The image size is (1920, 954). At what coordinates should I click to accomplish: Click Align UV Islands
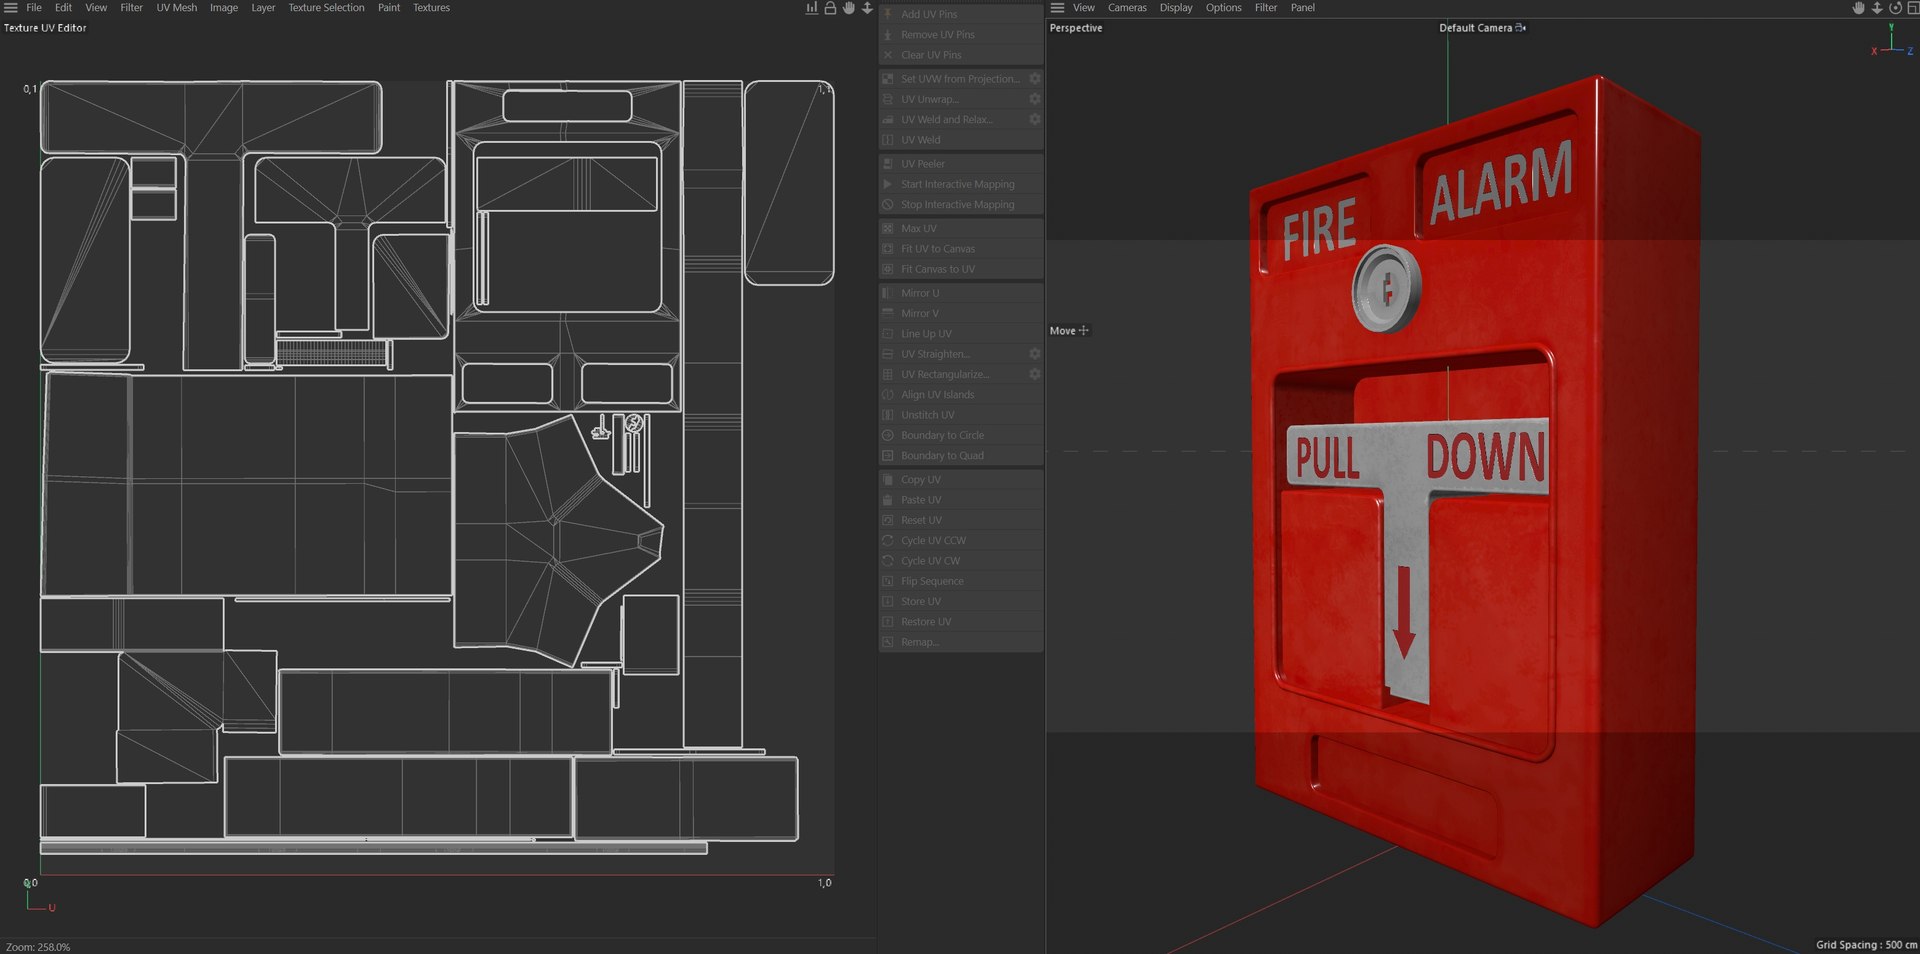961,395
